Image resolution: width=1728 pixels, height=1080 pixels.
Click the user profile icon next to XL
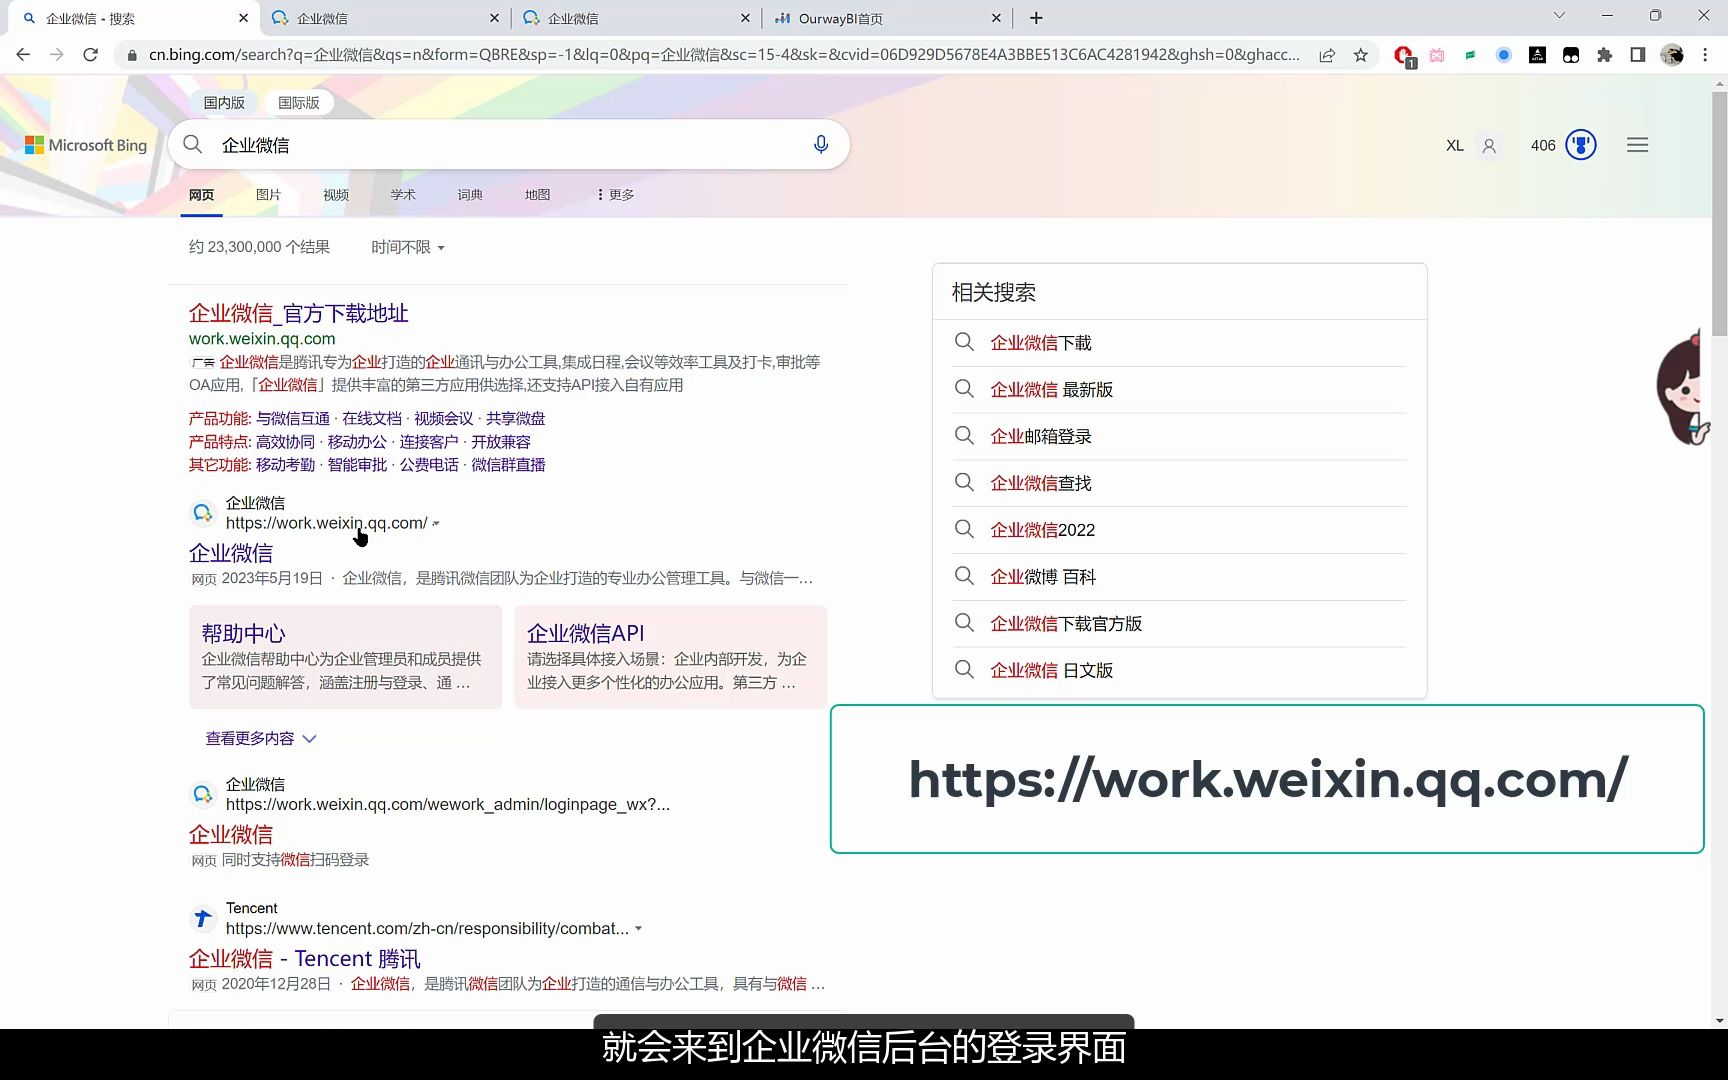pos(1488,145)
